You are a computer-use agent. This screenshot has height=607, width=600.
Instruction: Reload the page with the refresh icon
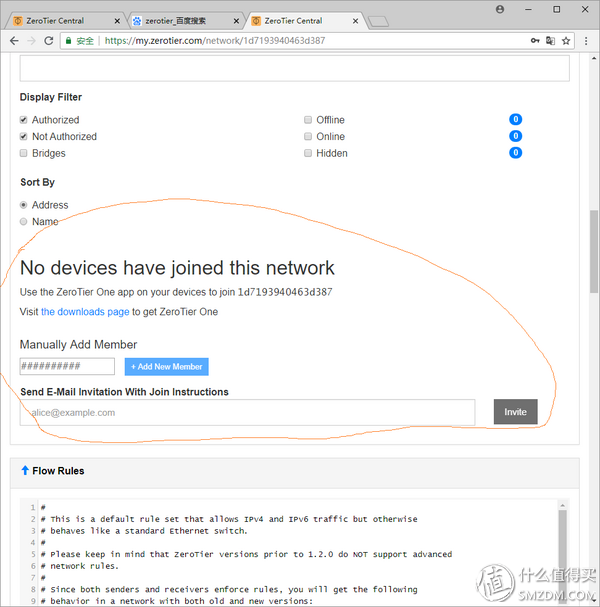click(x=48, y=41)
